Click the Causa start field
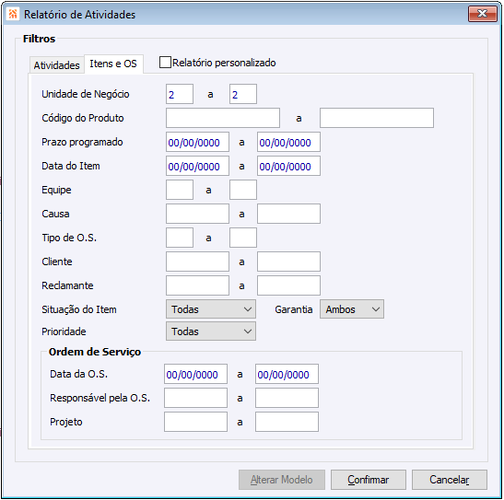 tap(198, 214)
